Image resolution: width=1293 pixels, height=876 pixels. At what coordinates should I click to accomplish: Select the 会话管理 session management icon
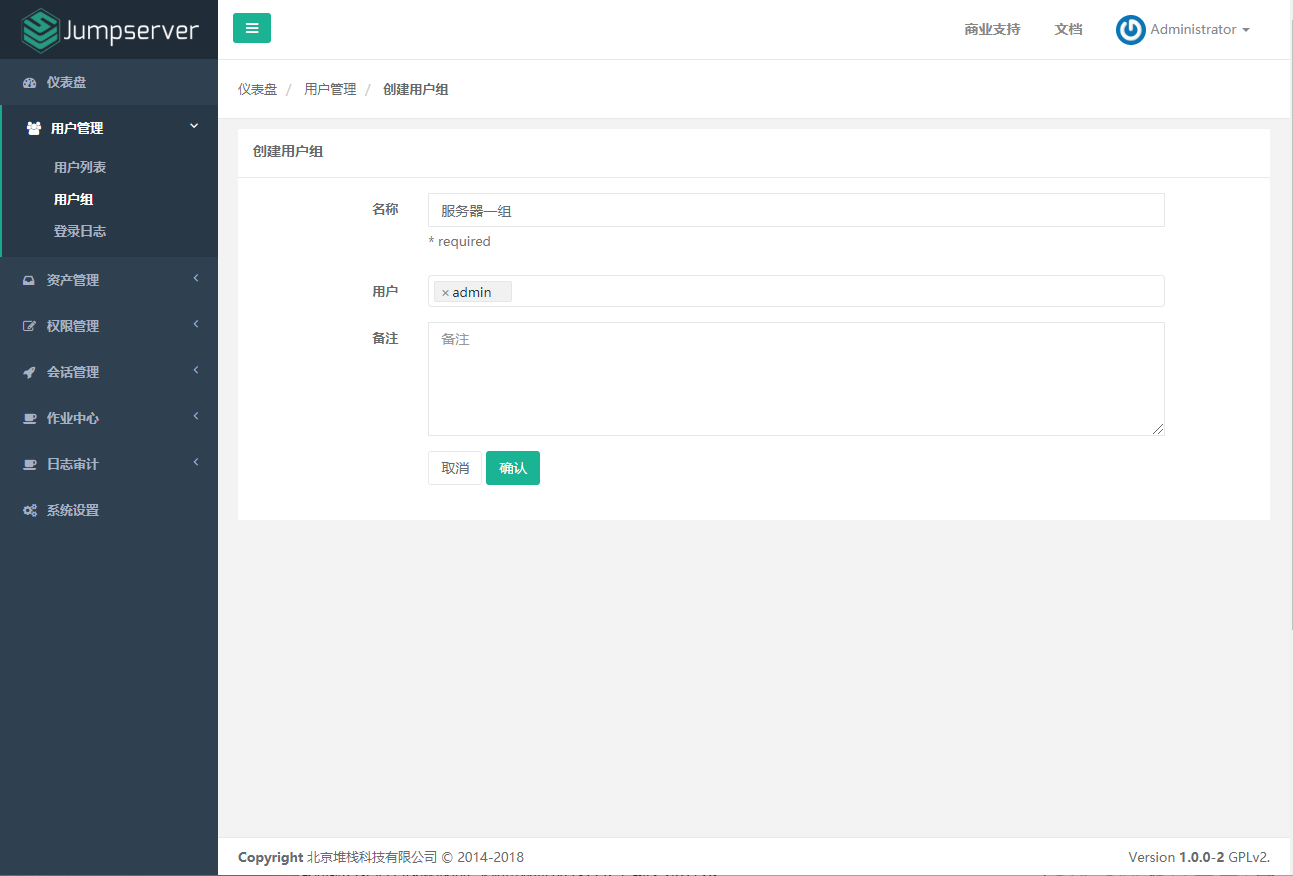pos(30,371)
